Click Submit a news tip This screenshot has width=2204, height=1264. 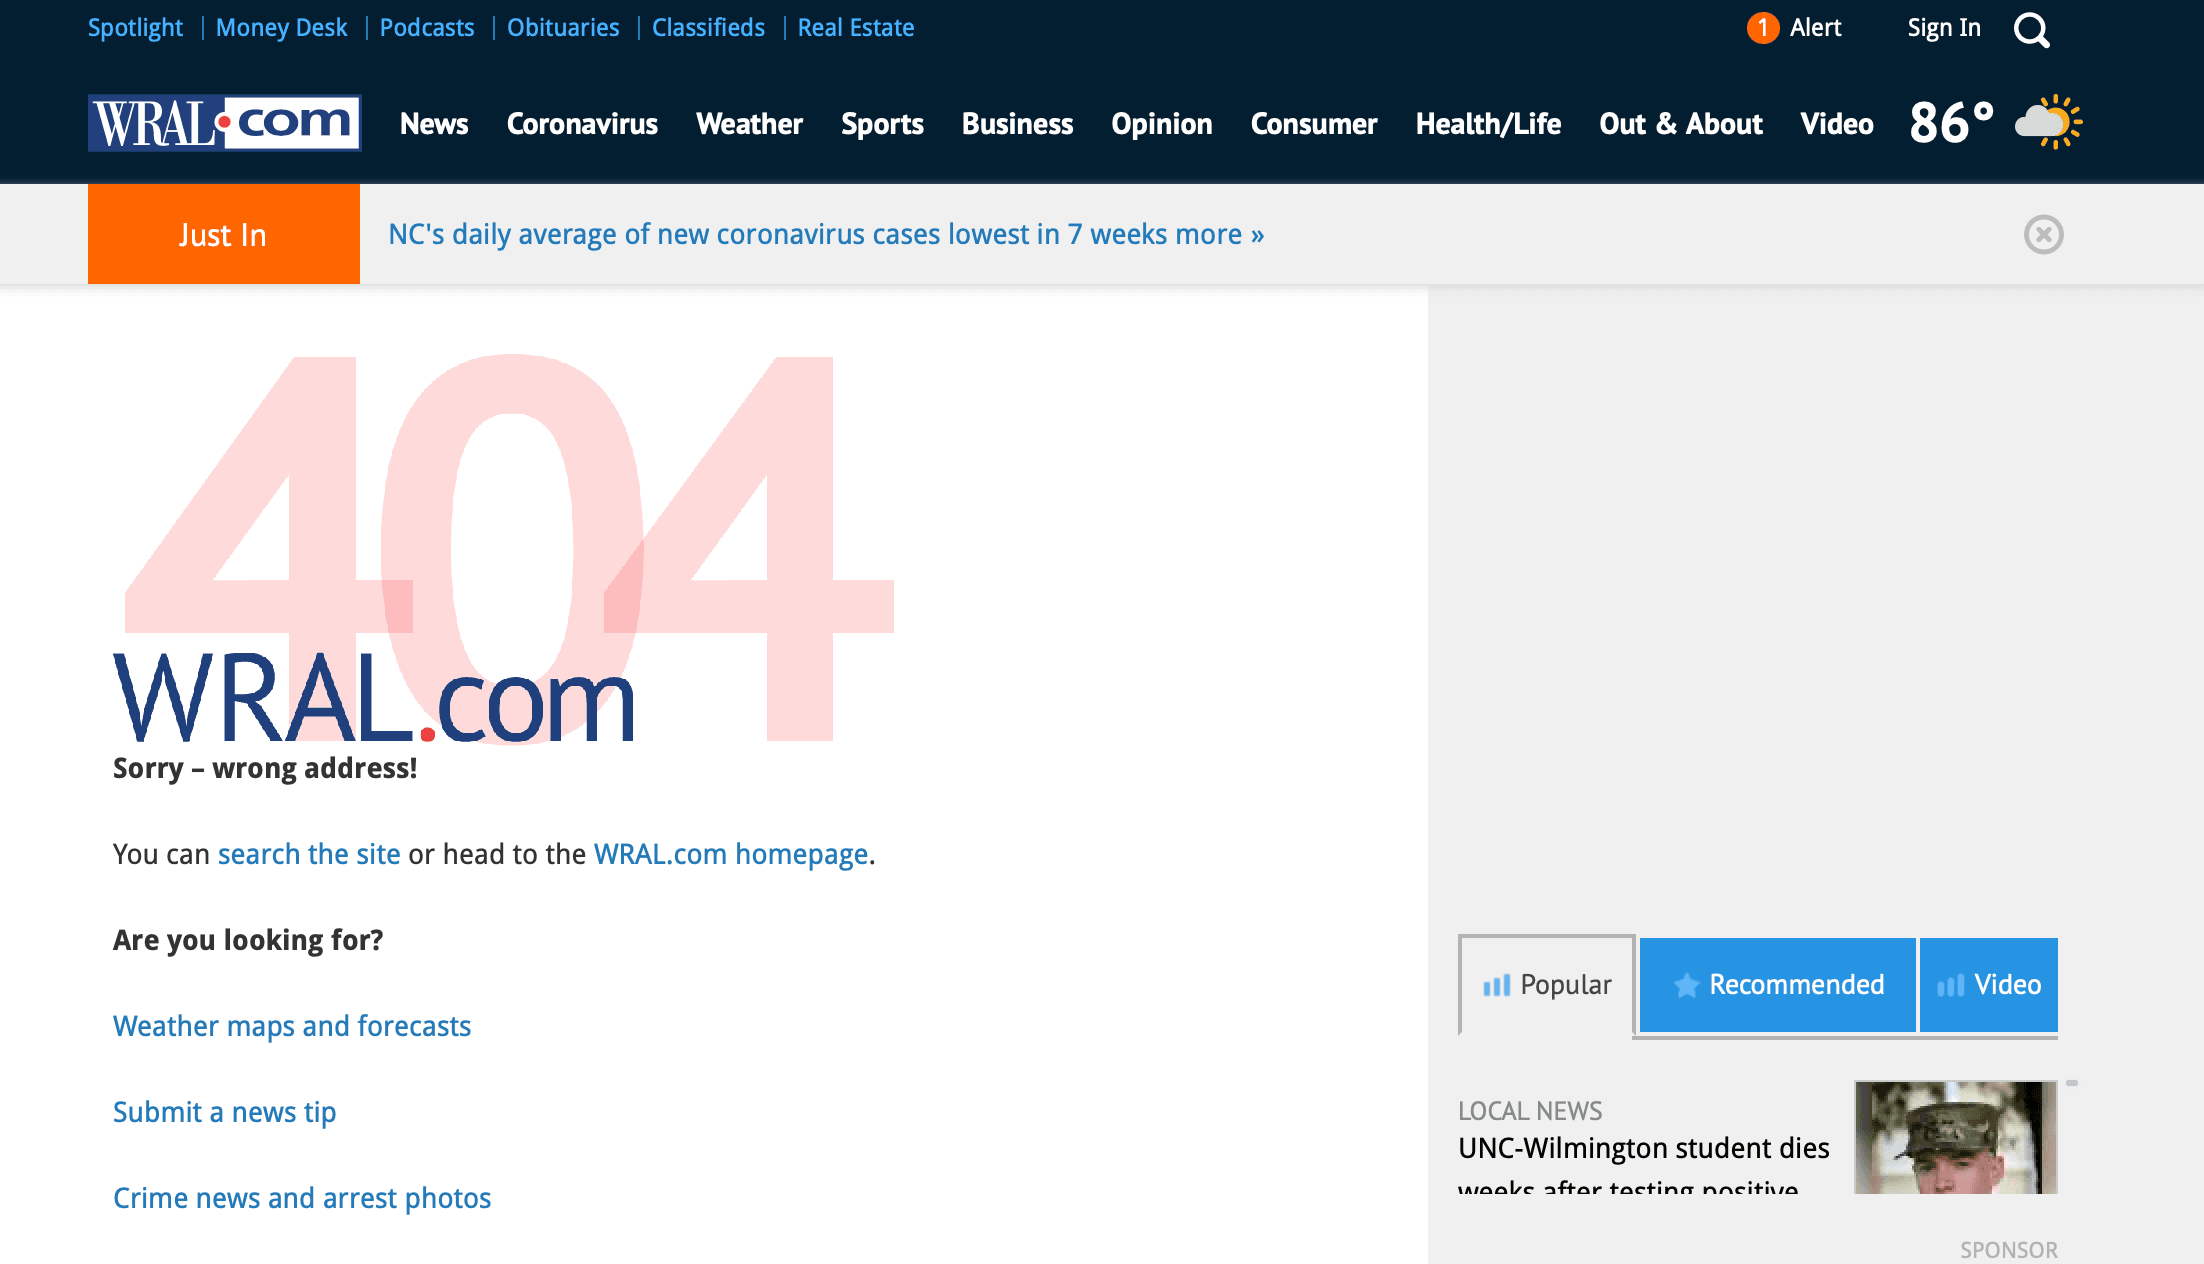tap(224, 1112)
